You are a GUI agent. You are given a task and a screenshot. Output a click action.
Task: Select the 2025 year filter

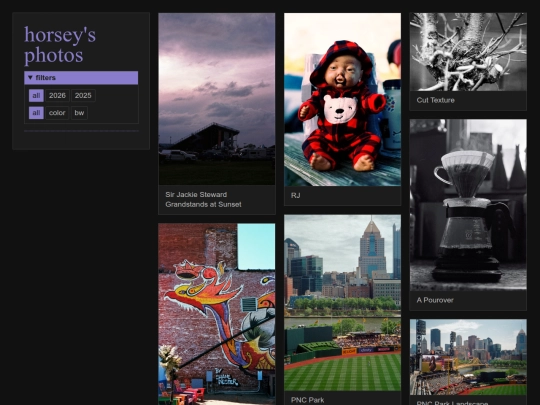click(83, 95)
